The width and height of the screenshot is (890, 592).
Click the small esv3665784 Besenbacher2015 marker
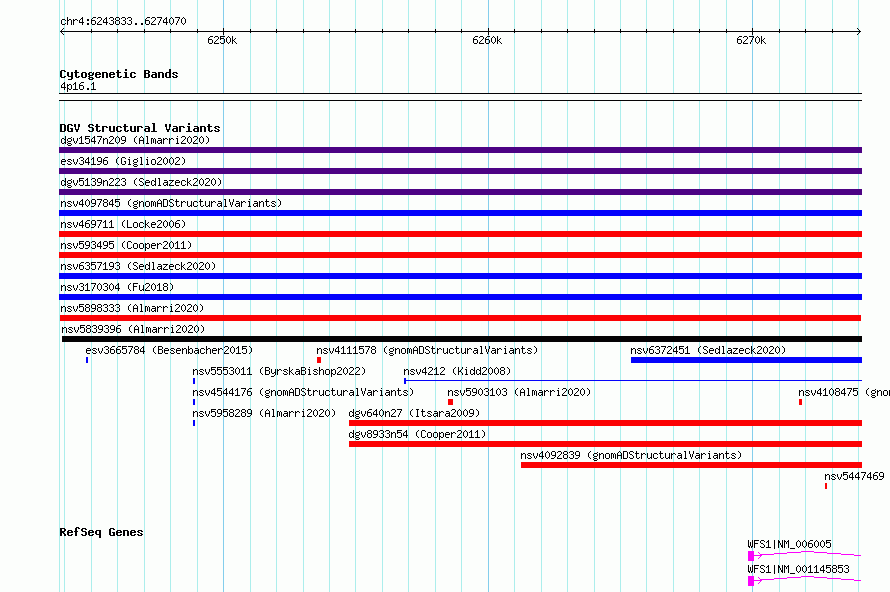[x=87, y=360]
